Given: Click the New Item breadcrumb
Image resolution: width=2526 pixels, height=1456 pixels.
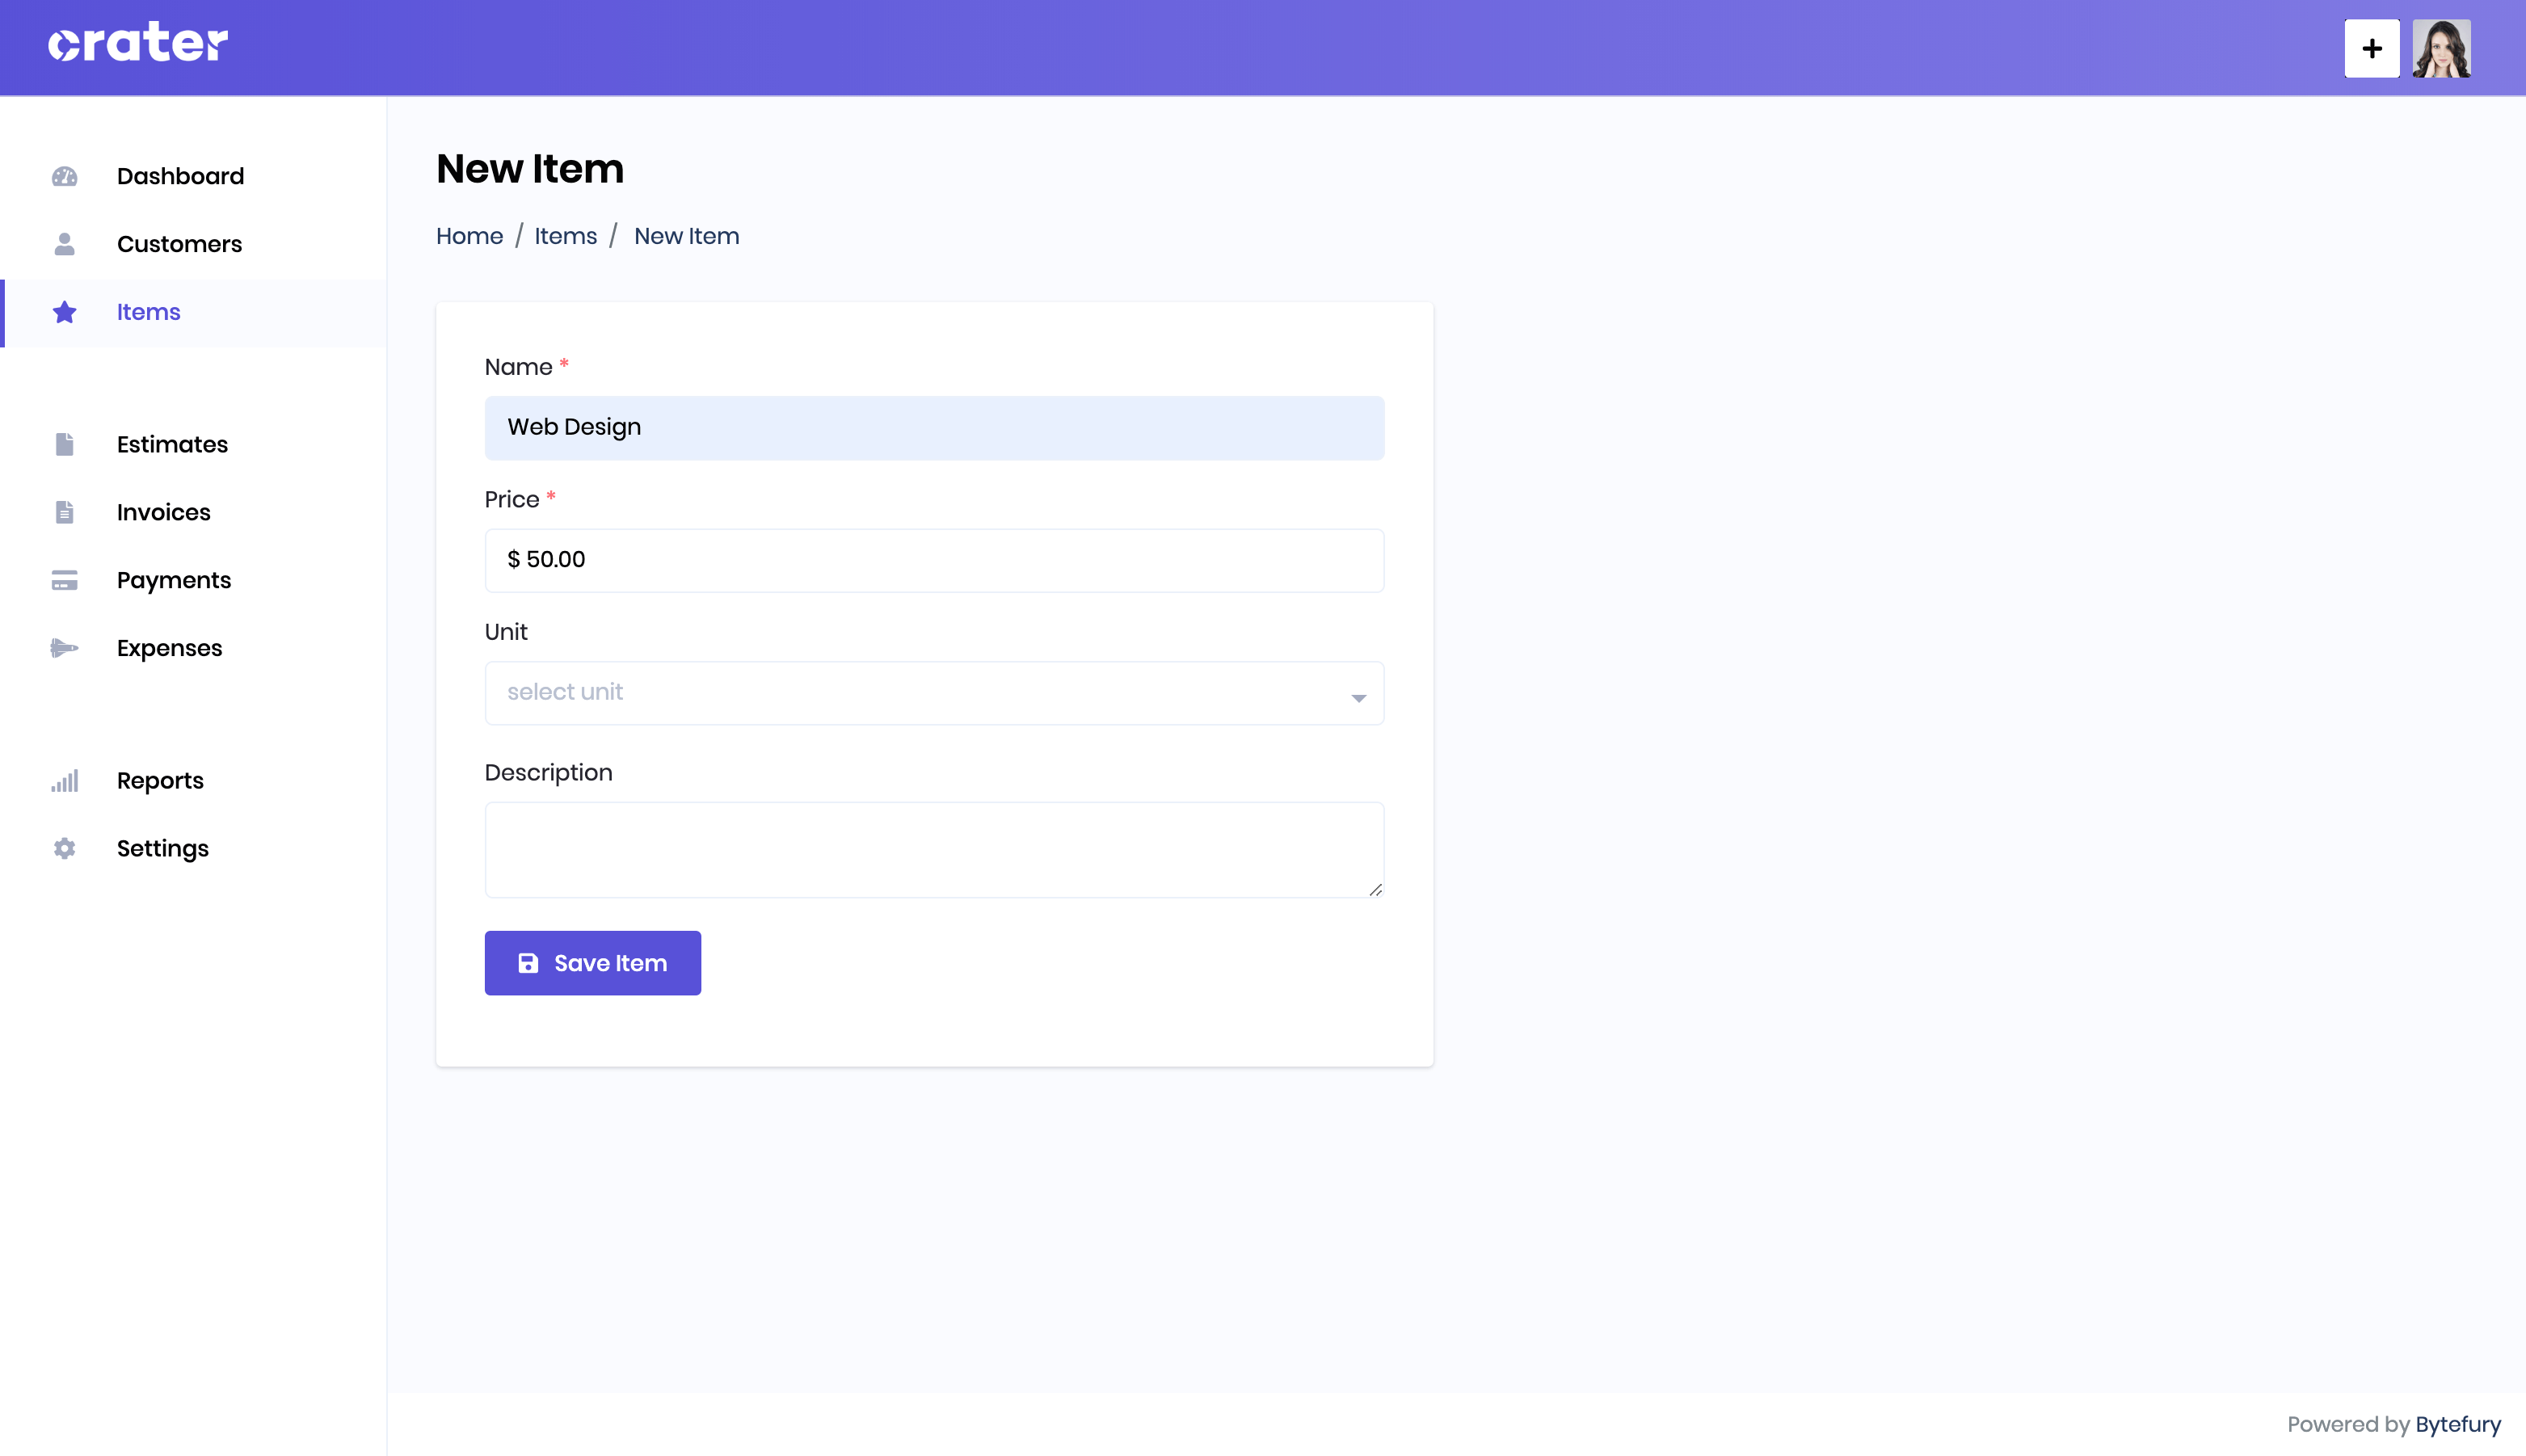Looking at the screenshot, I should click(686, 236).
